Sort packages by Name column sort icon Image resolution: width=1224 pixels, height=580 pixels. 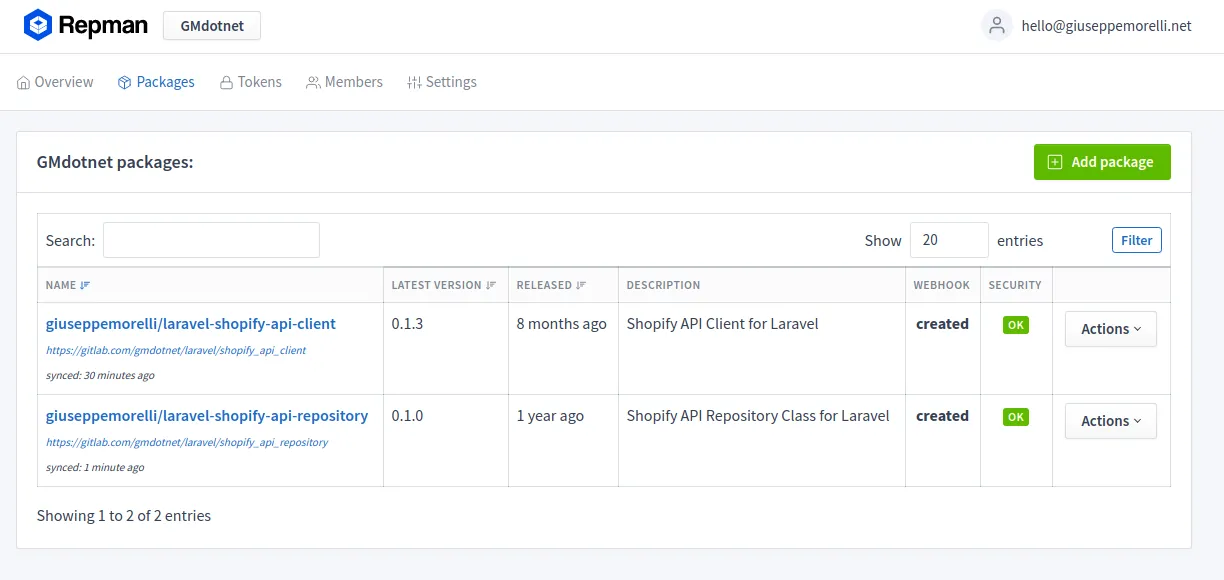[85, 285]
